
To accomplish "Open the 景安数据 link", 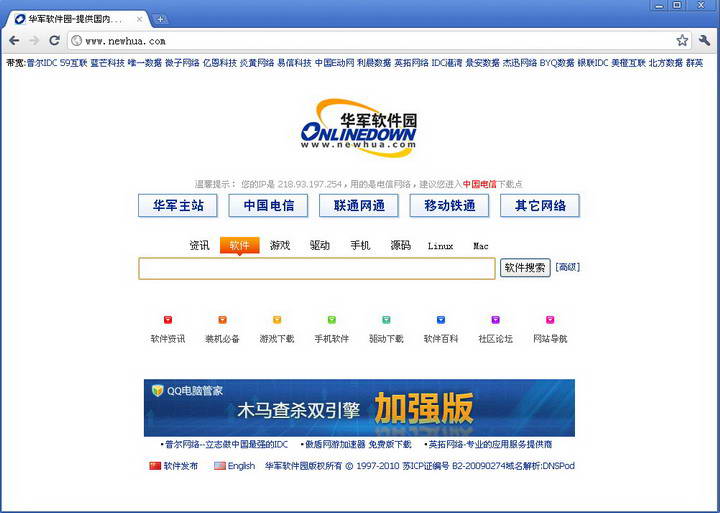I will pyautogui.click(x=482, y=63).
